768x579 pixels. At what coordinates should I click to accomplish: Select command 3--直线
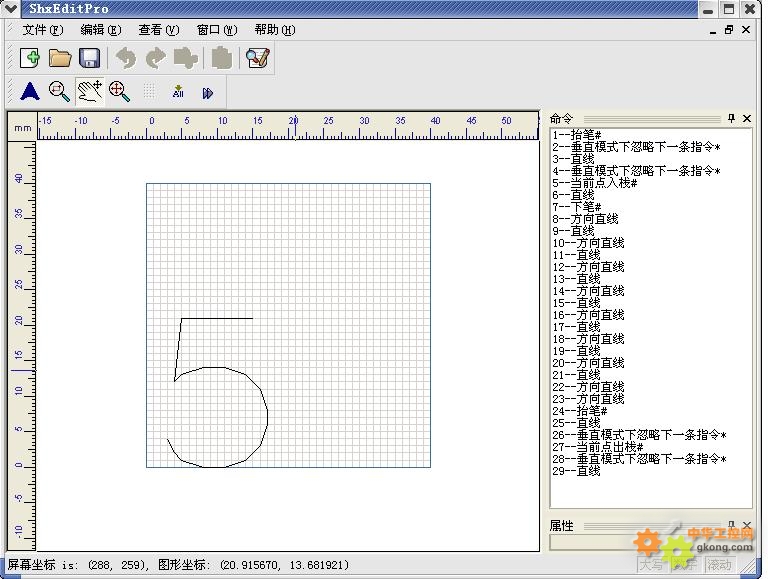point(573,159)
